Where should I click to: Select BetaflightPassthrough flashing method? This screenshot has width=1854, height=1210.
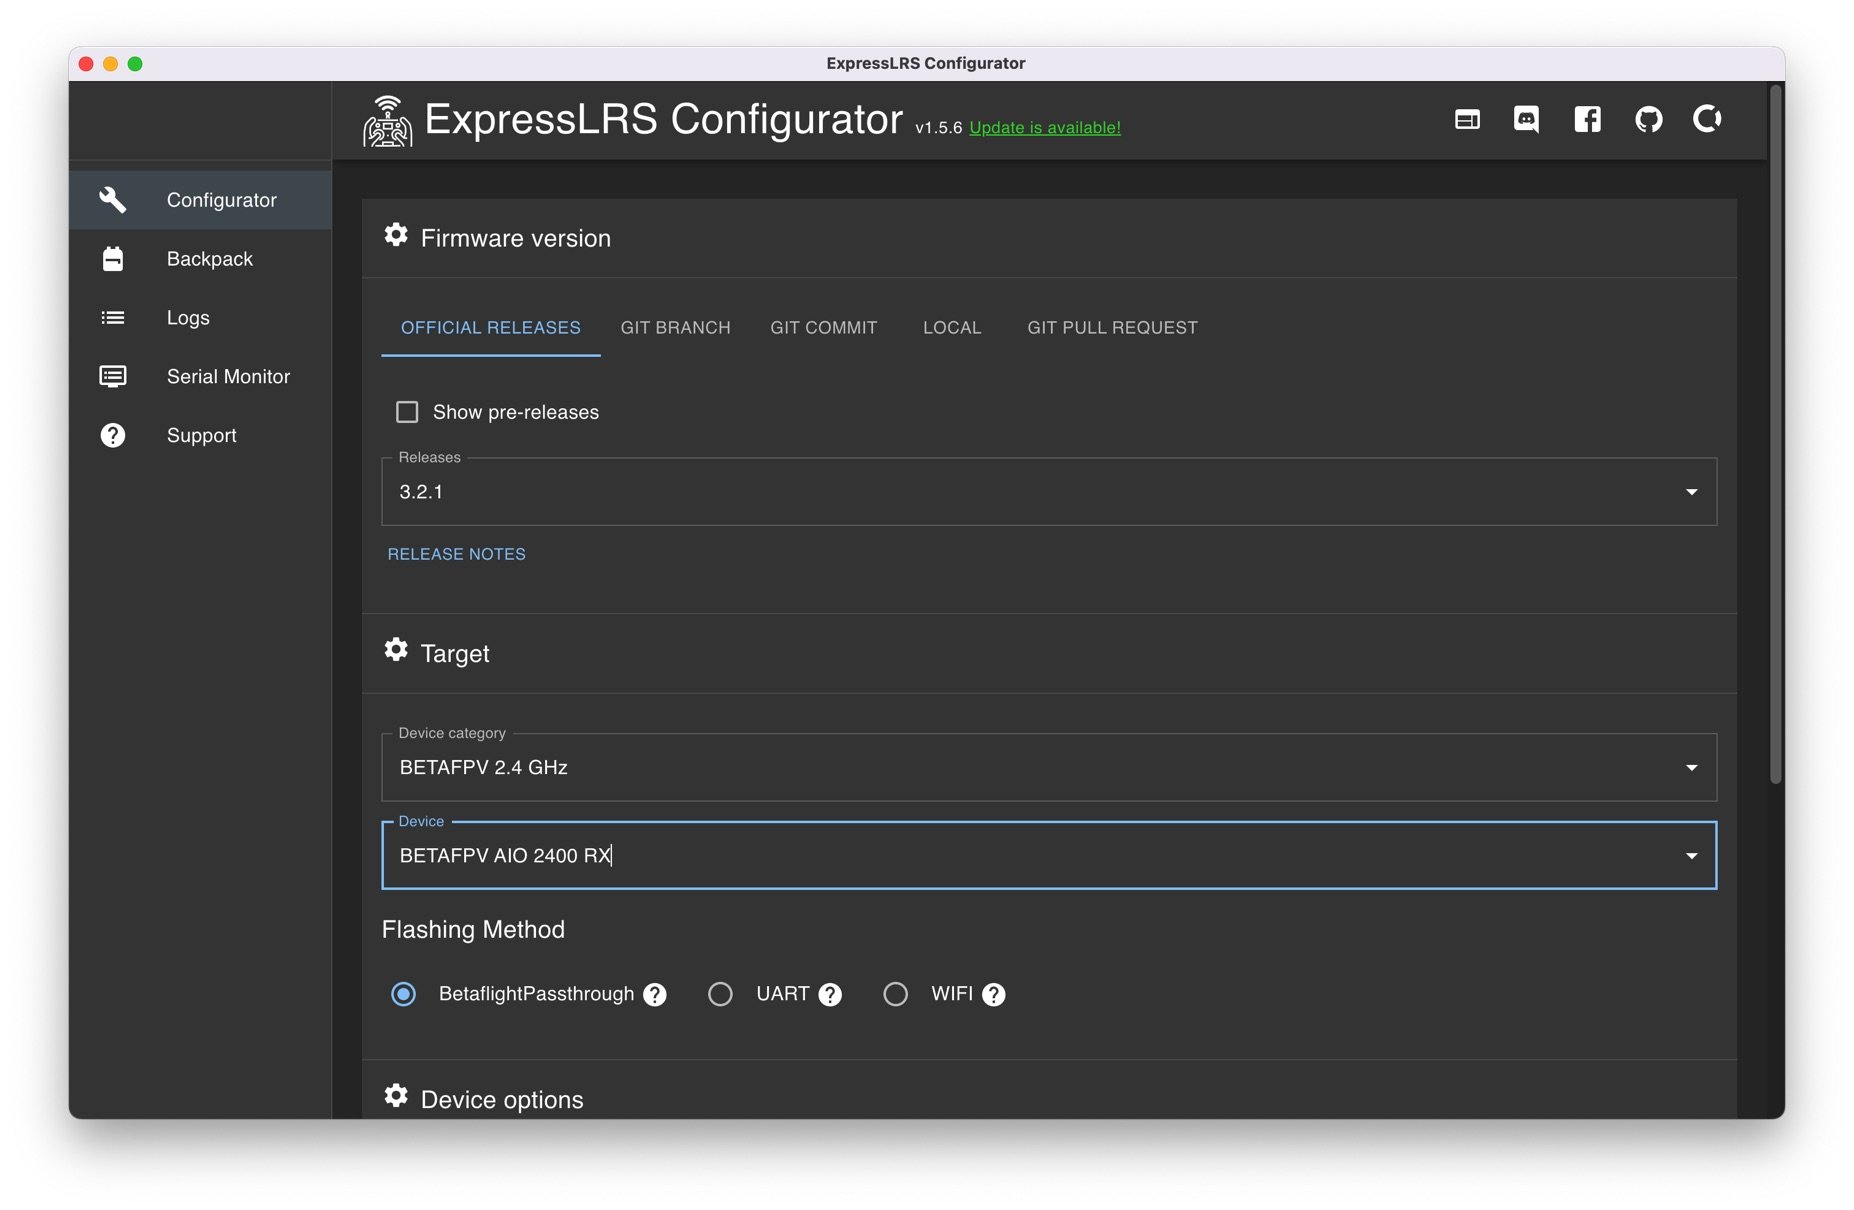click(403, 994)
